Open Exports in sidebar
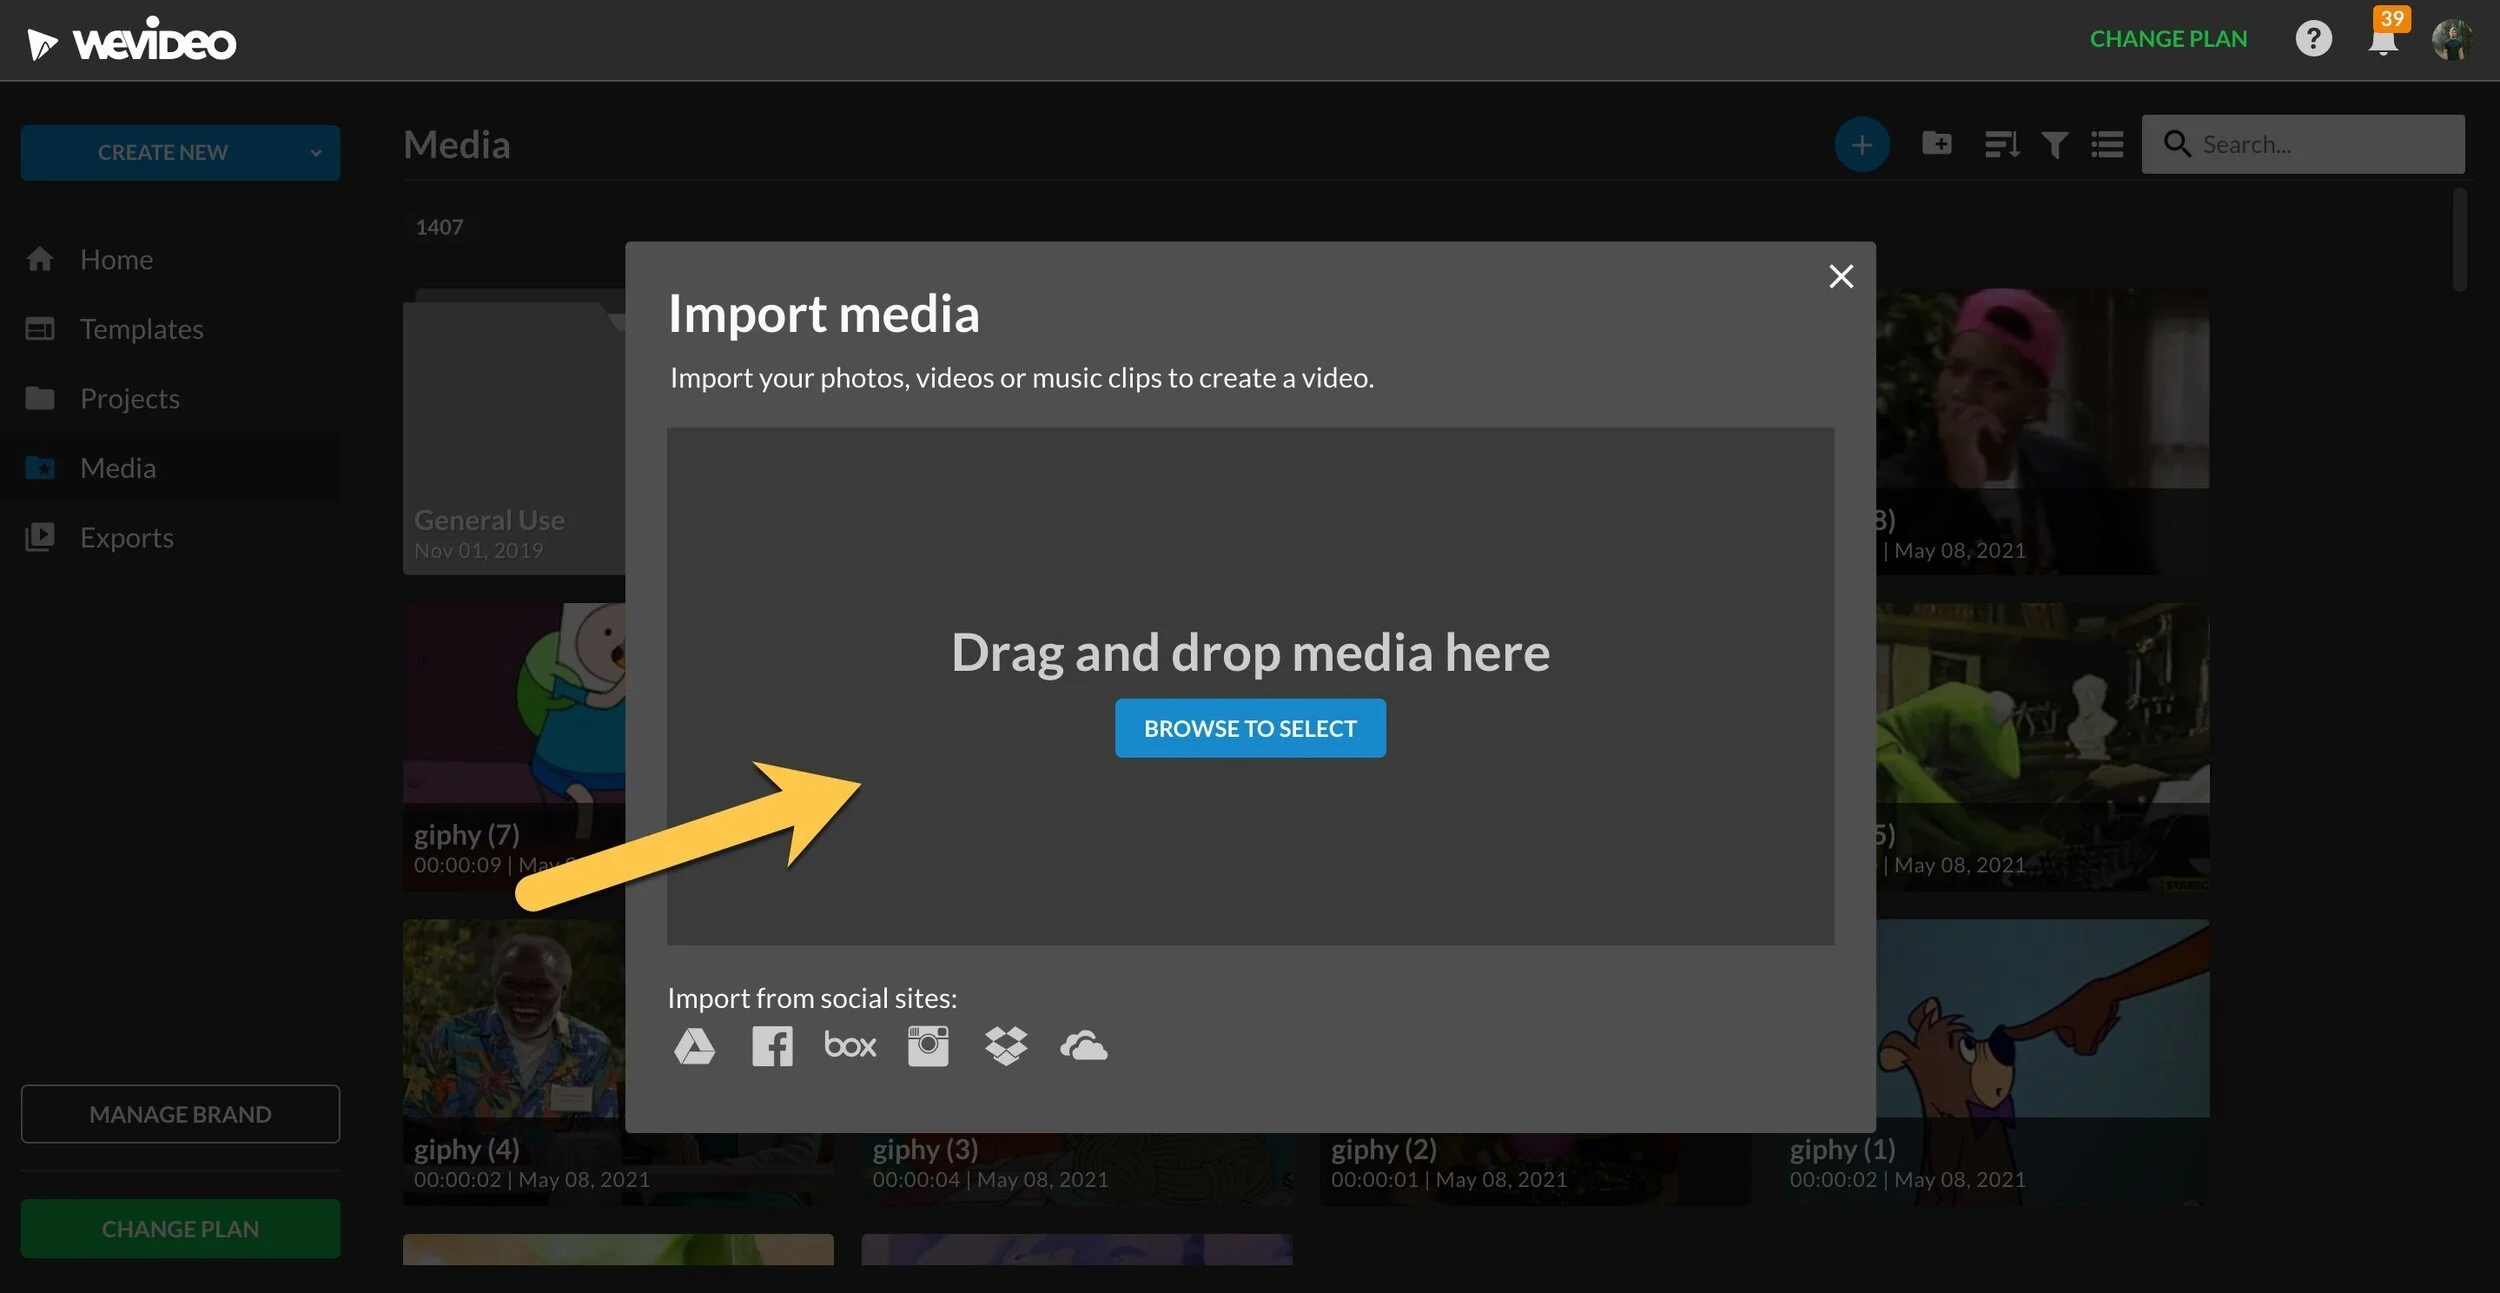The image size is (2500, 1293). [x=126, y=538]
